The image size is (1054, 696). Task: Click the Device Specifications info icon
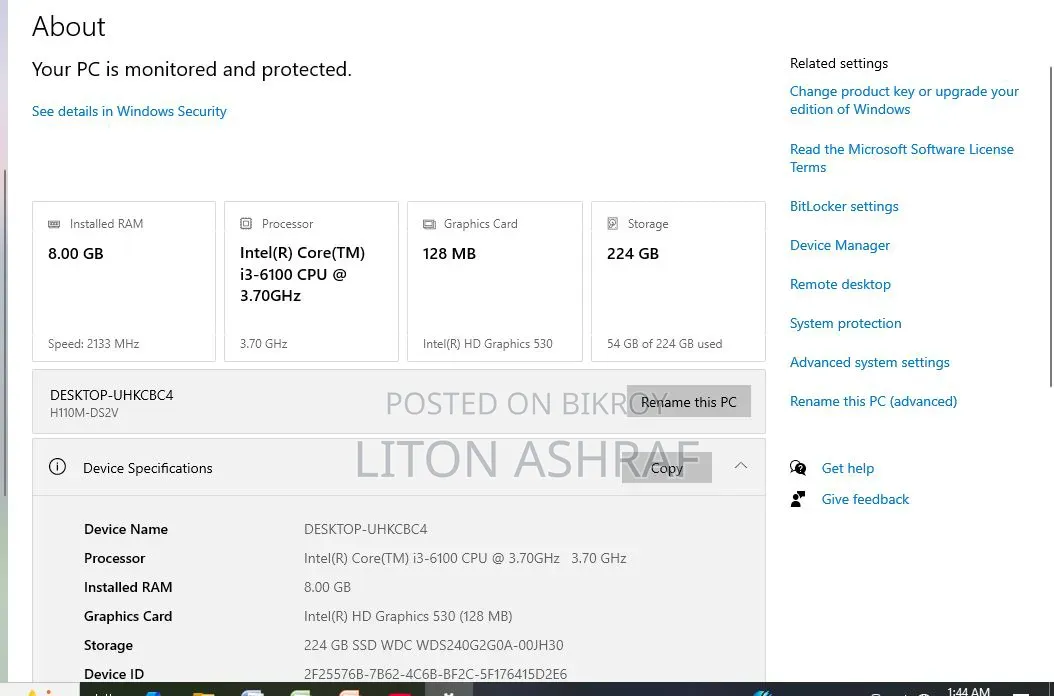tap(58, 467)
